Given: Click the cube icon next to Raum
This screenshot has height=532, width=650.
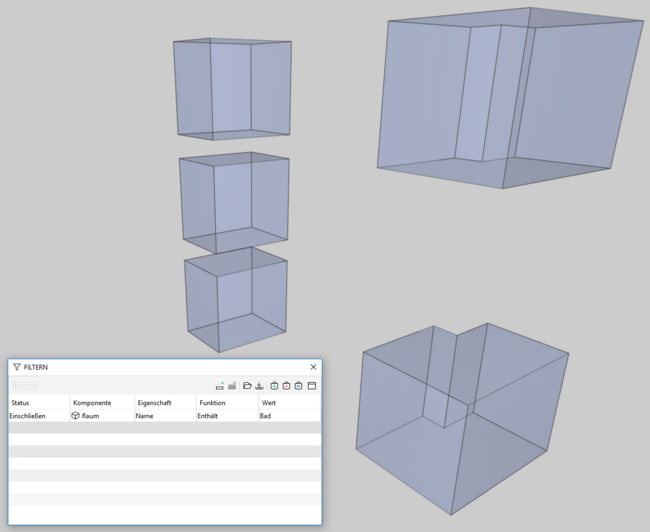Looking at the screenshot, I should tap(75, 415).
